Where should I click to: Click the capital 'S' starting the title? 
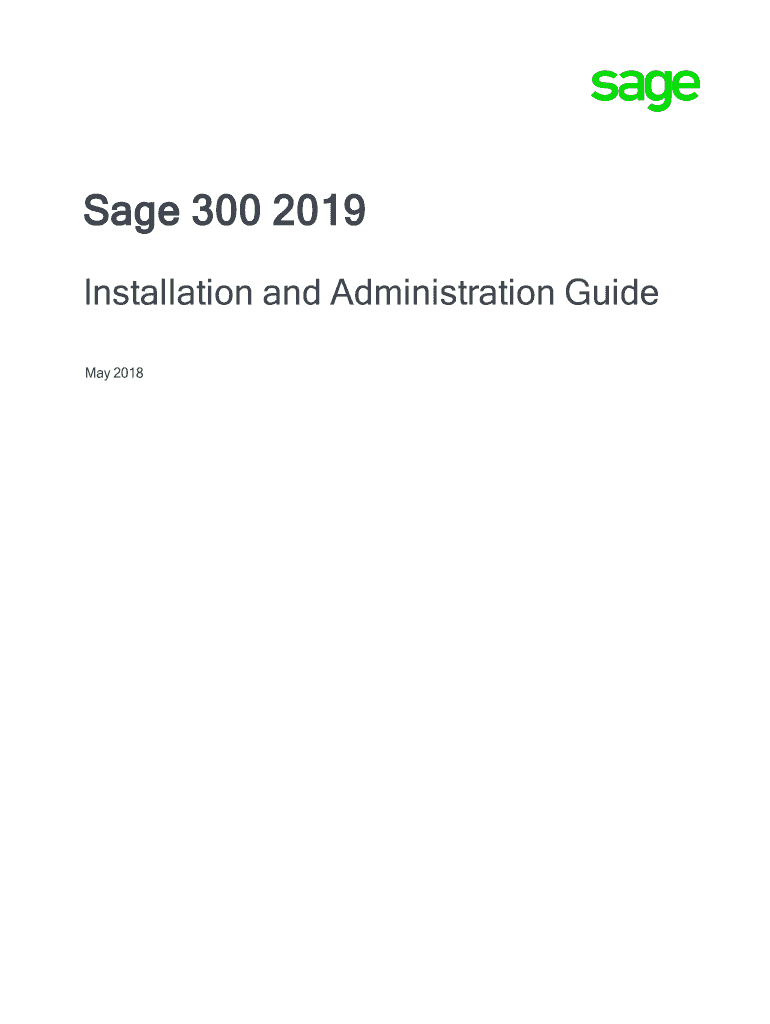(96, 212)
